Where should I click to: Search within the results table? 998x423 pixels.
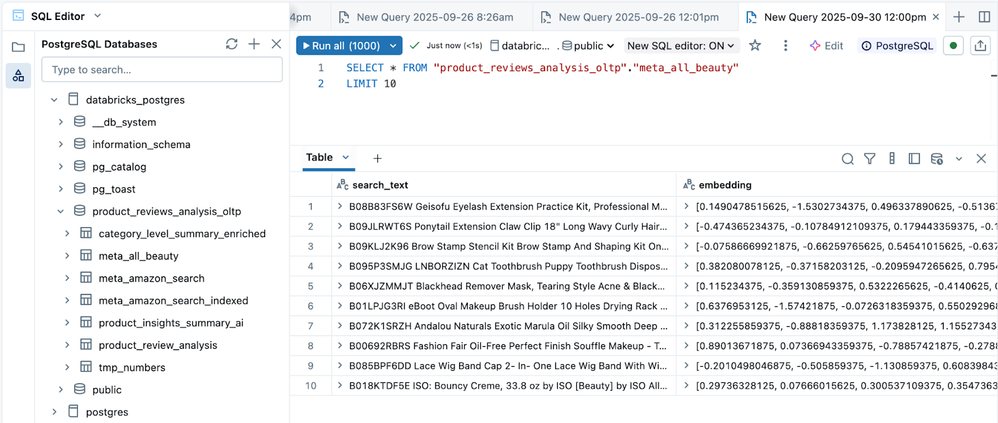point(847,159)
